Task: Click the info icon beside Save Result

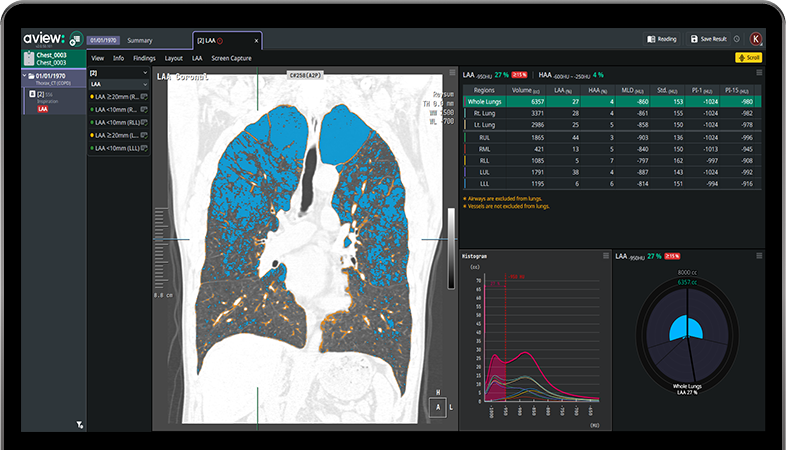Action: coord(736,39)
